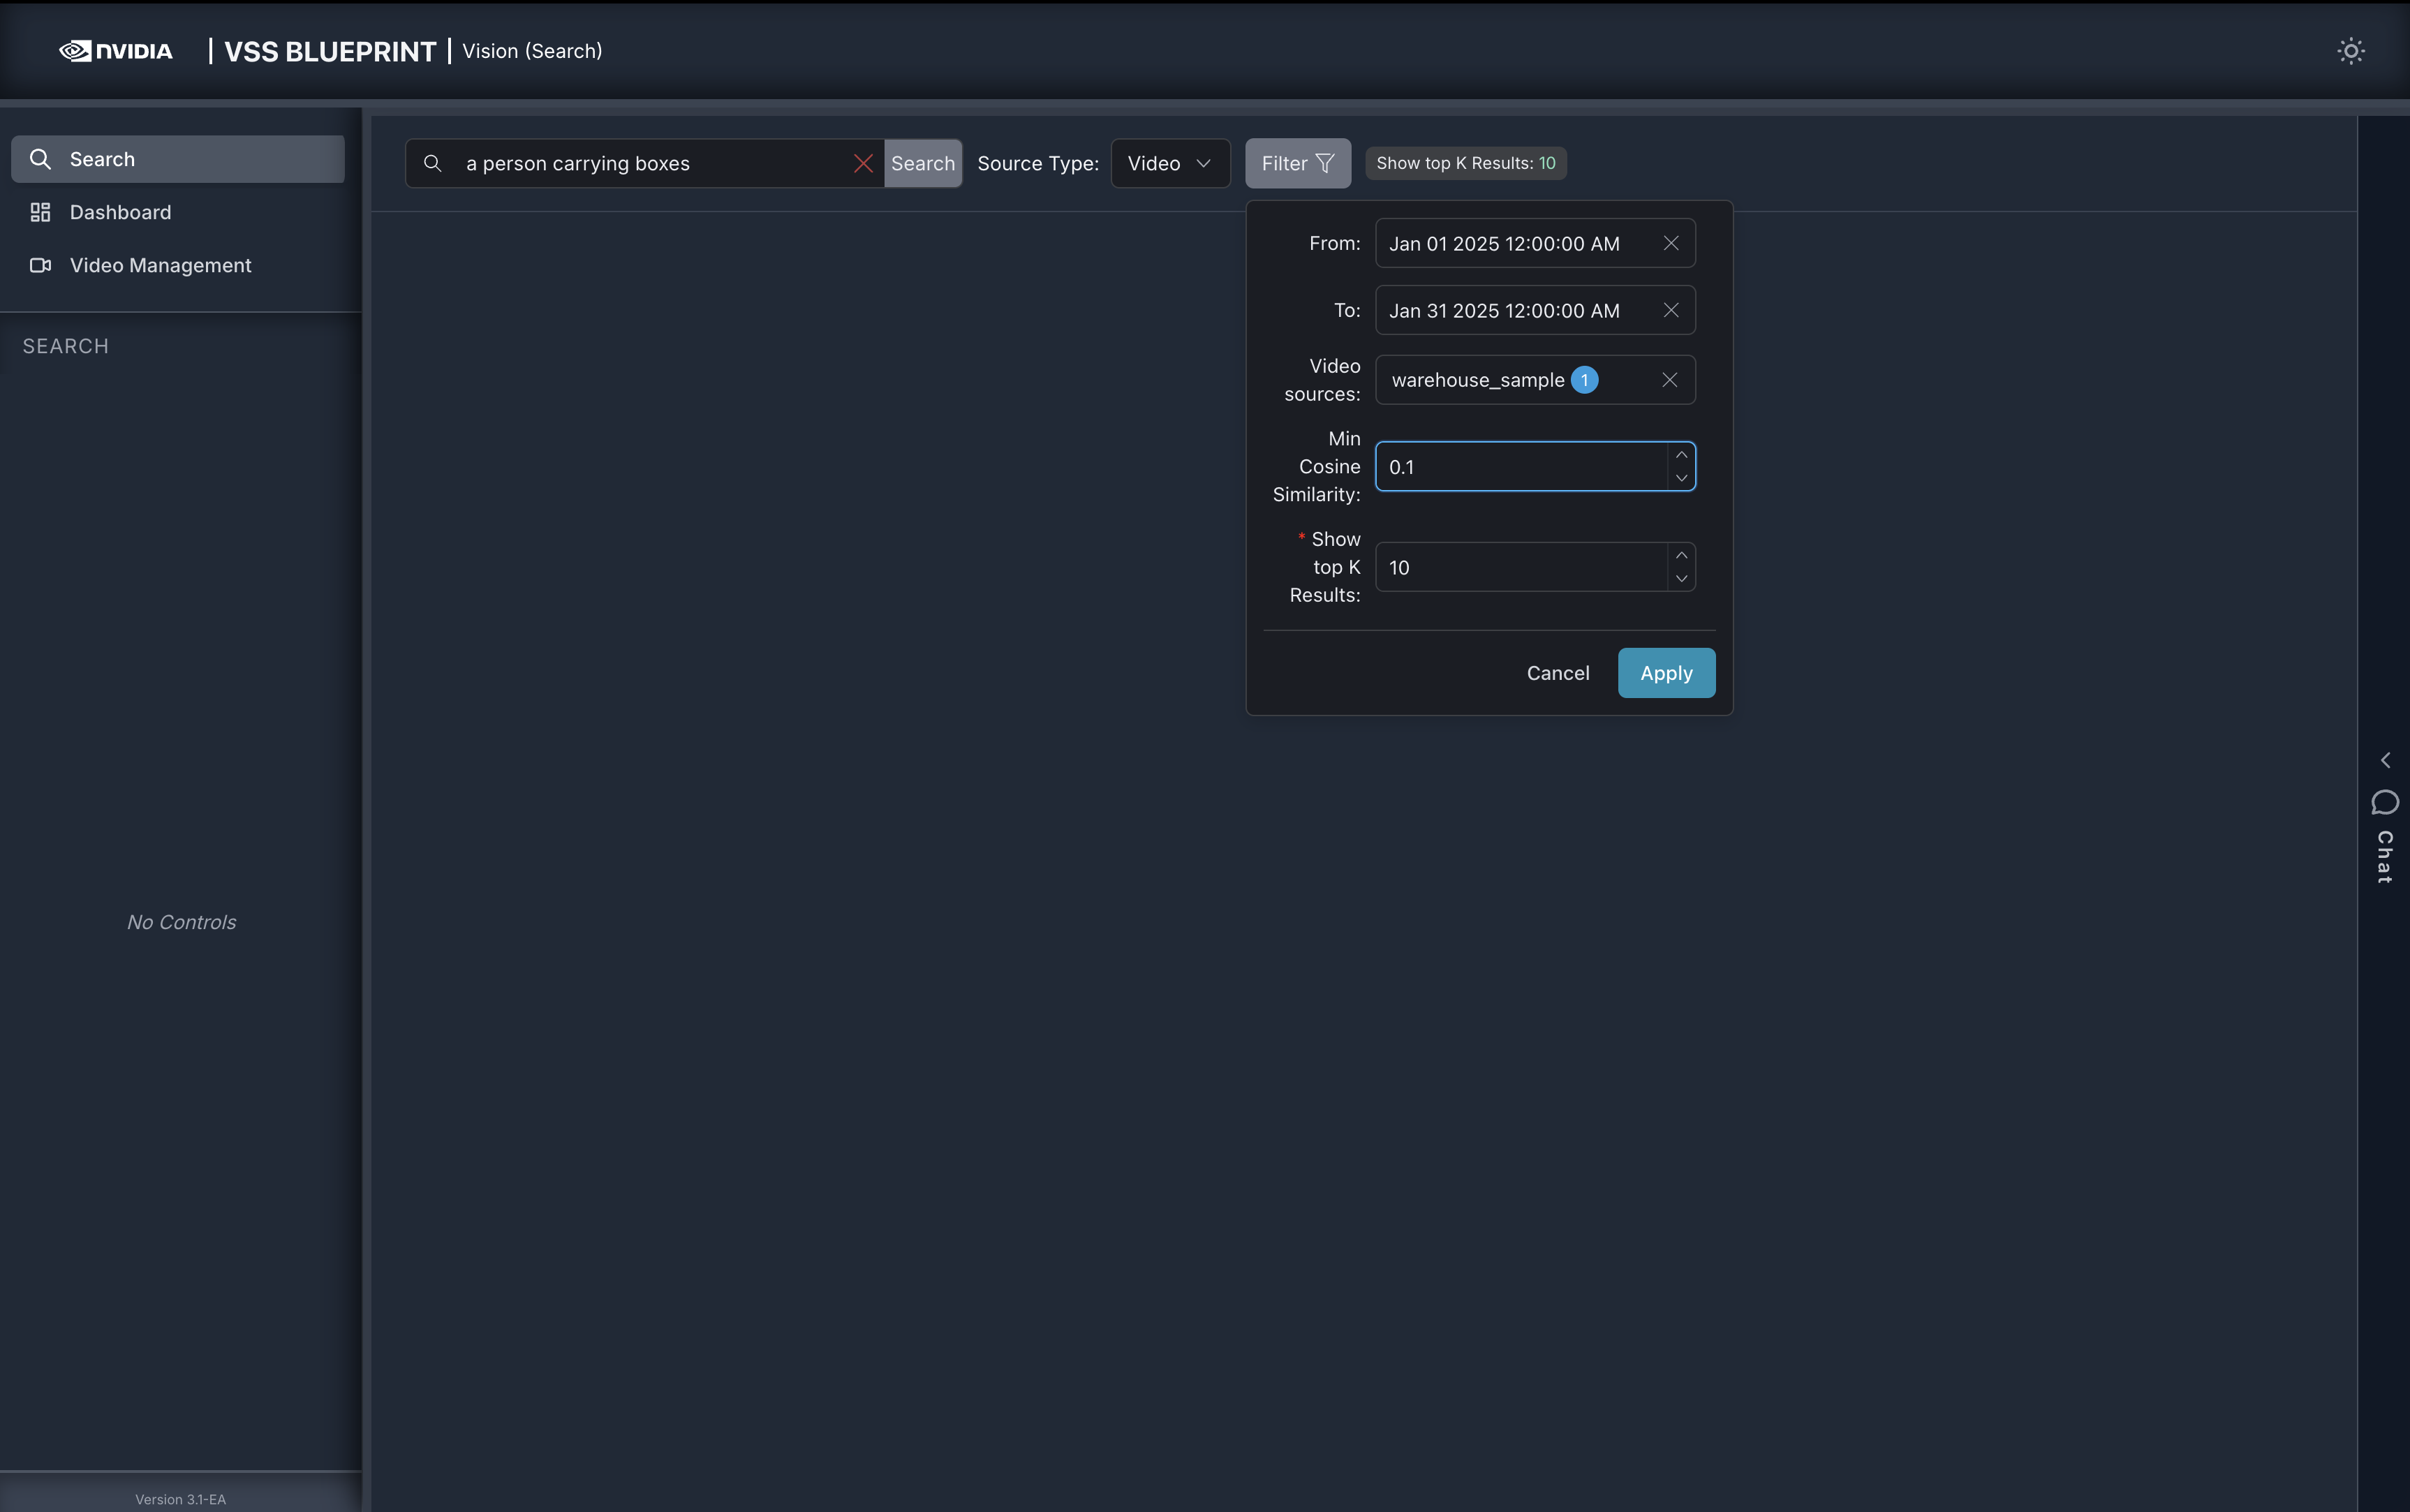
Task: Go to Video Management page
Action: coord(160,265)
